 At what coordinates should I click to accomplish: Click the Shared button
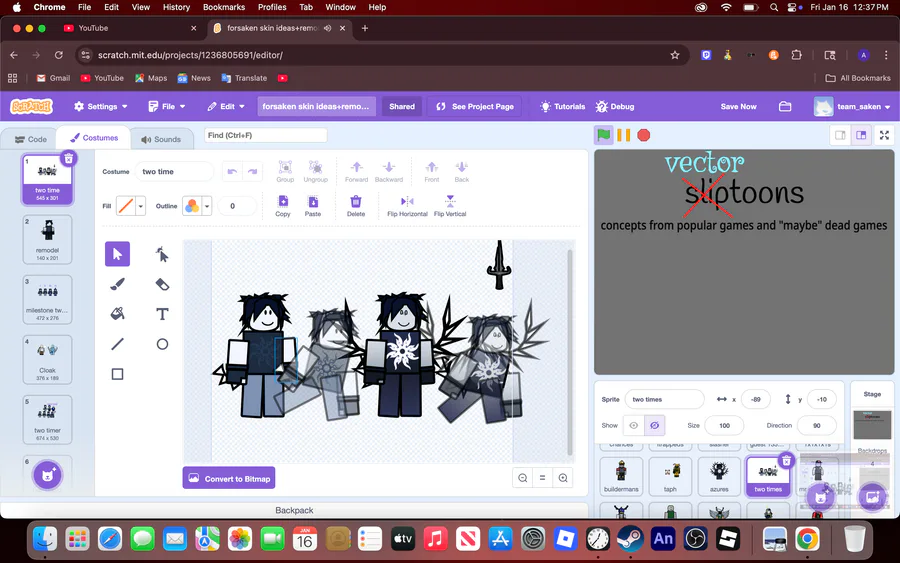coord(402,107)
